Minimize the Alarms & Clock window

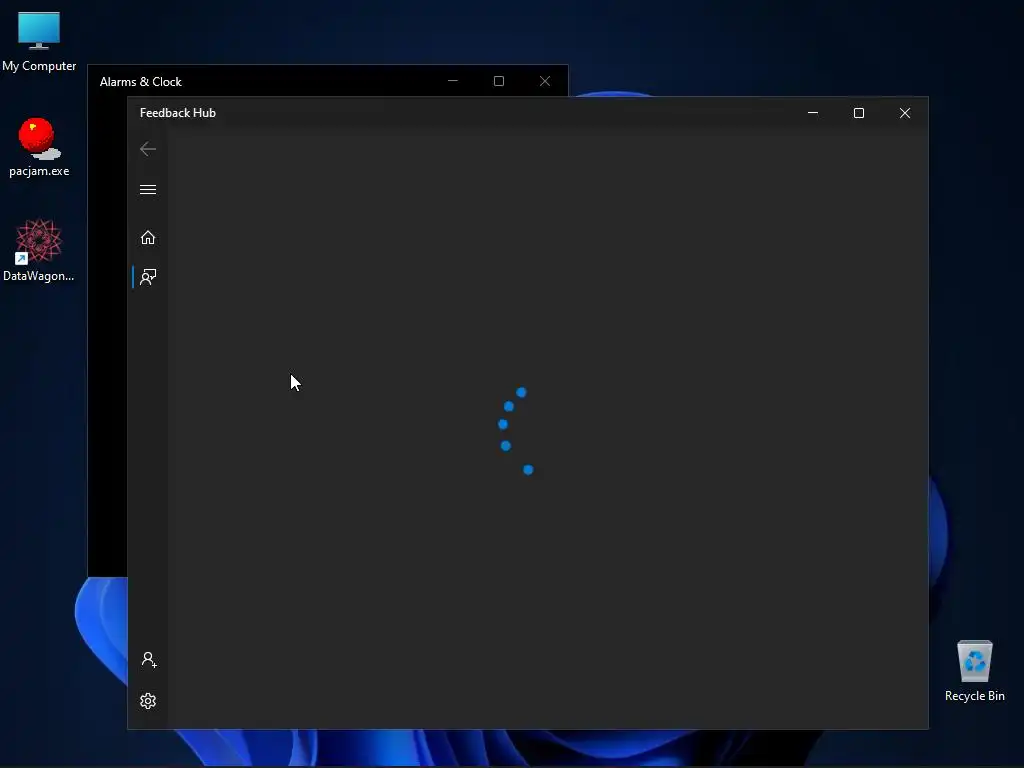(453, 81)
